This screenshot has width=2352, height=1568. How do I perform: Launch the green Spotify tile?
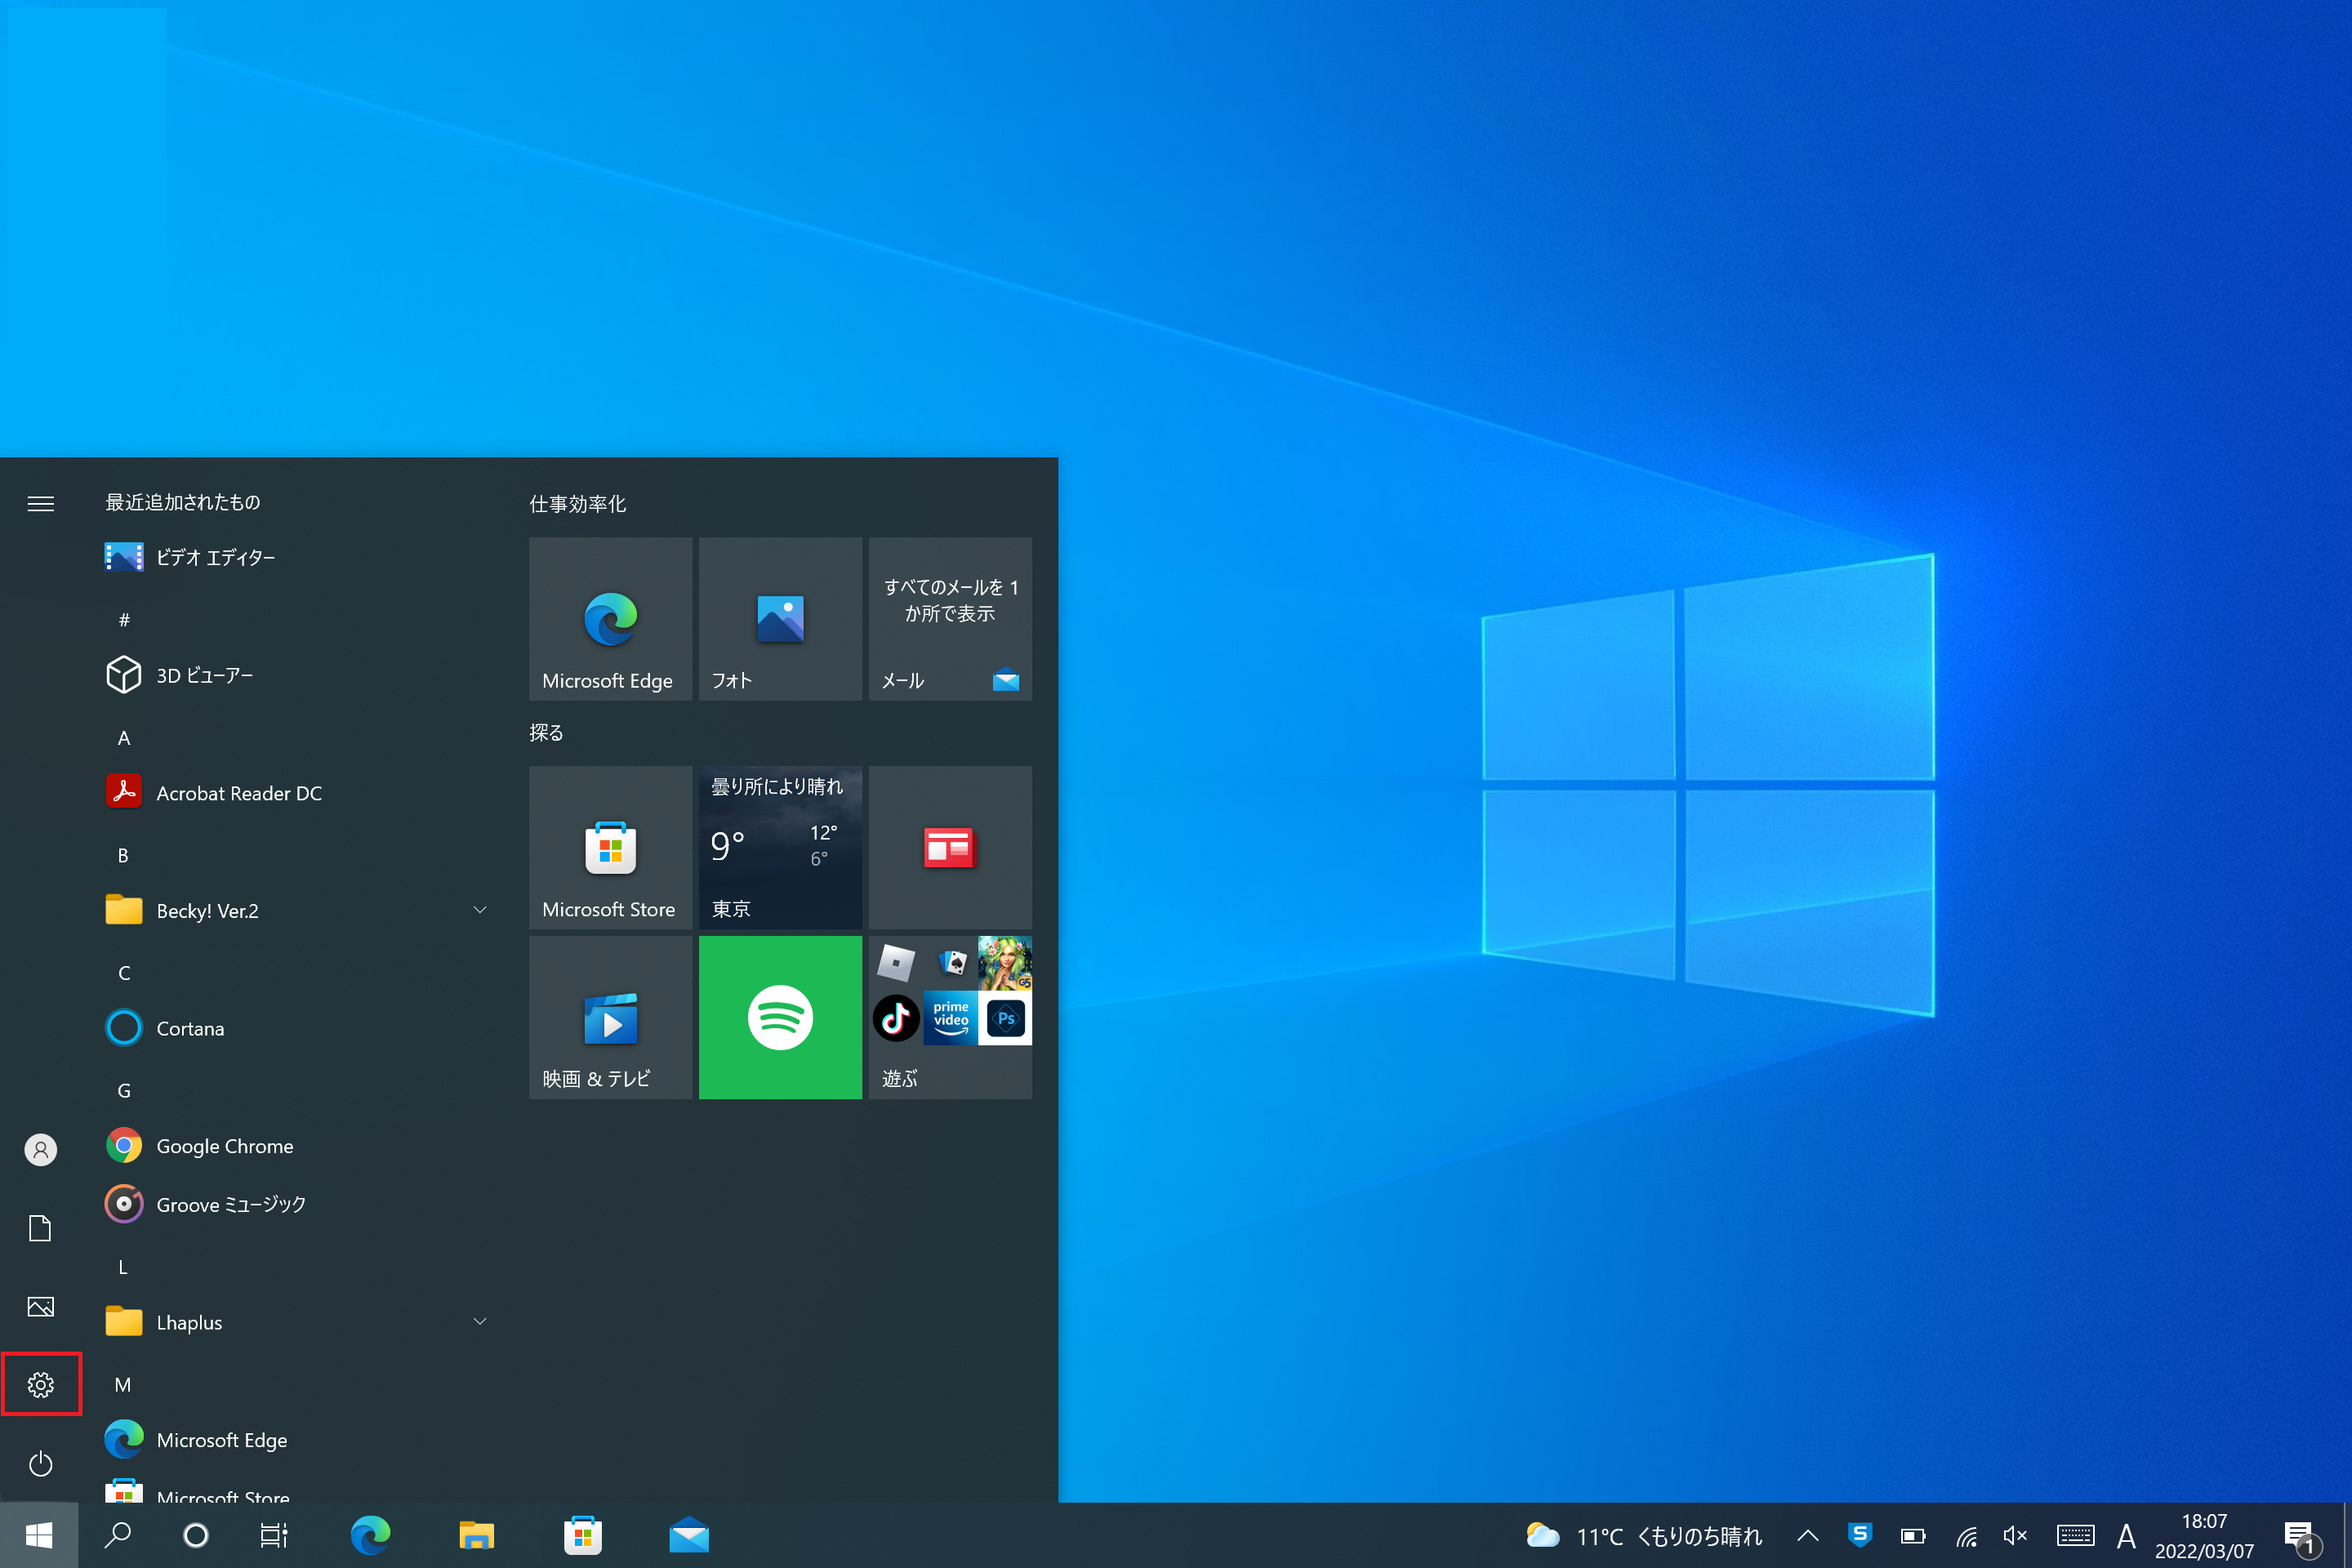(780, 1018)
